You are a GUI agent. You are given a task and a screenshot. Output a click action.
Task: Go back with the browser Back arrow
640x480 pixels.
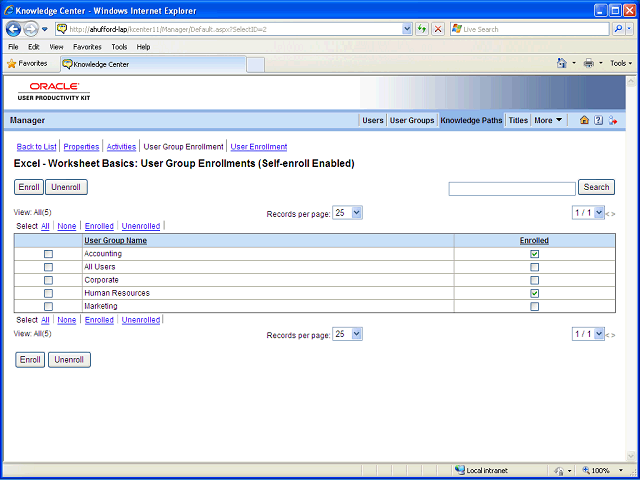point(13,29)
